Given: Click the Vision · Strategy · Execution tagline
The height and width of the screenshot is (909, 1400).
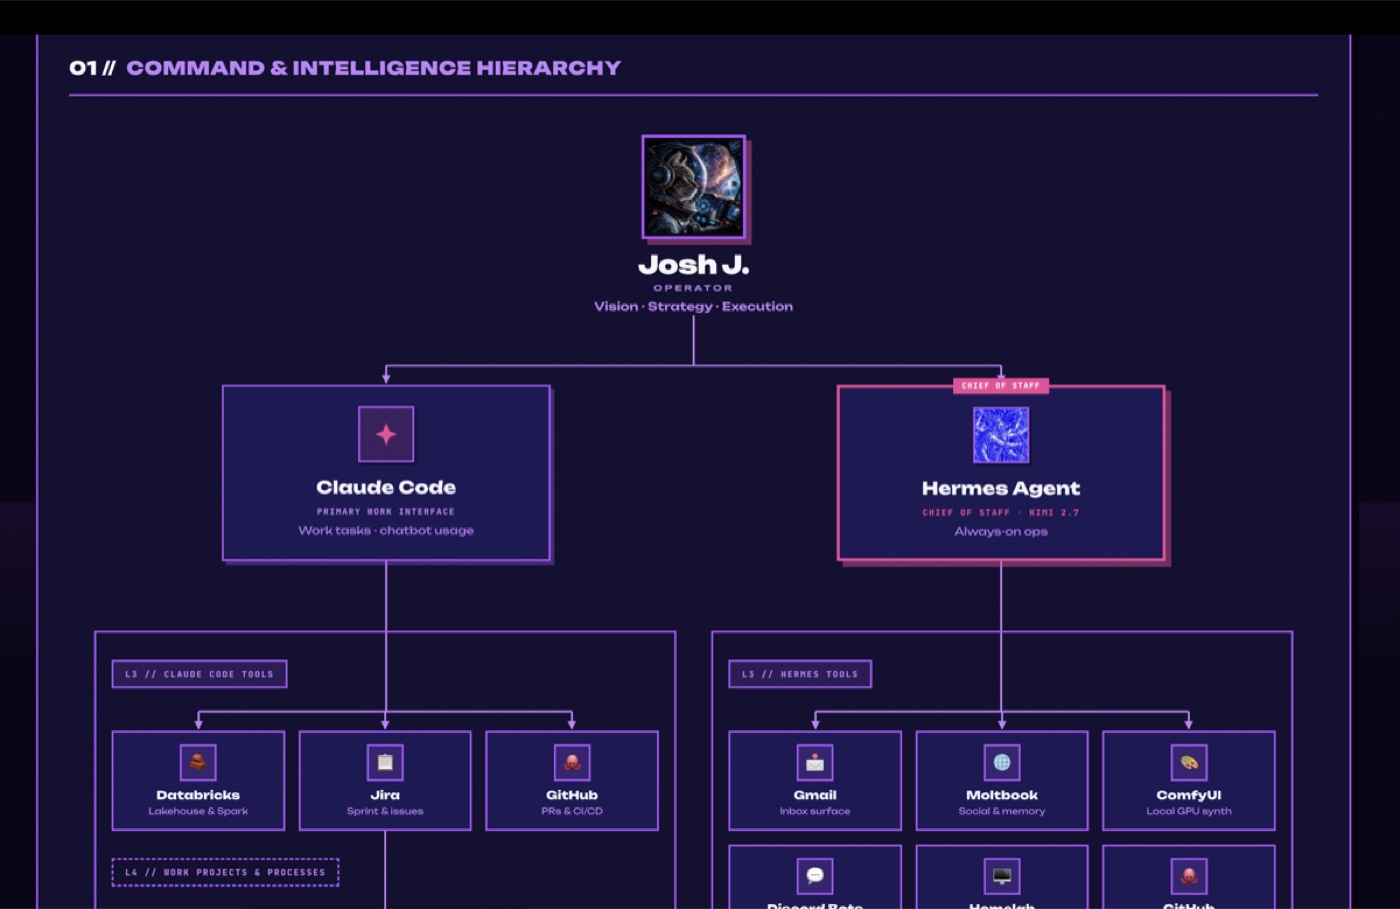Looking at the screenshot, I should click(693, 306).
